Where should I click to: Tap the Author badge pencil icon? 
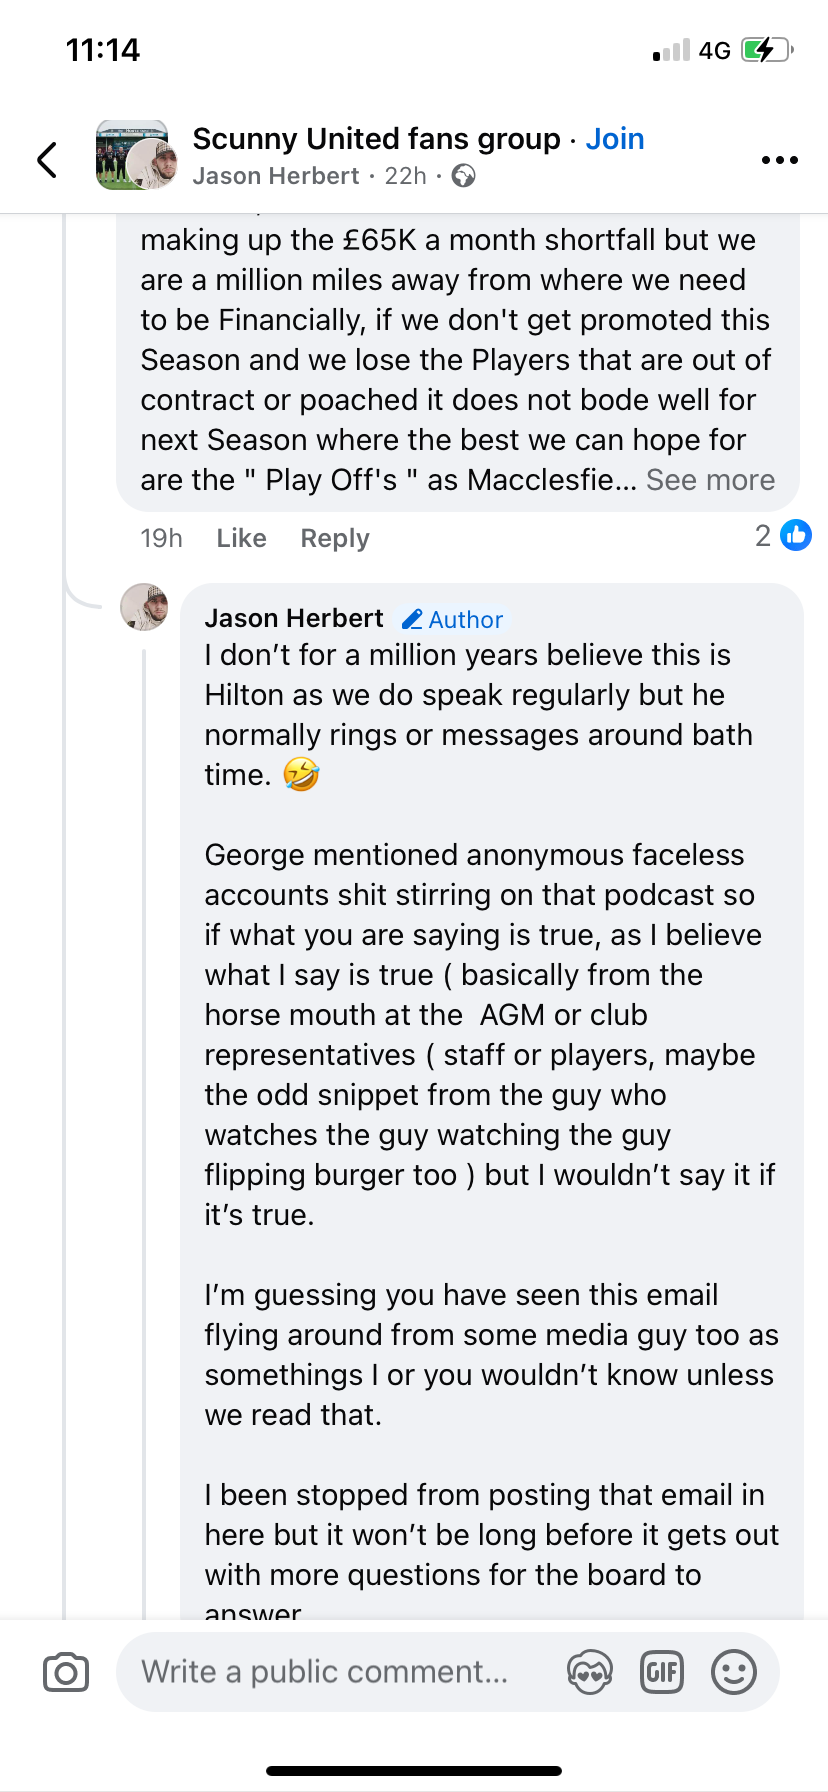click(412, 620)
